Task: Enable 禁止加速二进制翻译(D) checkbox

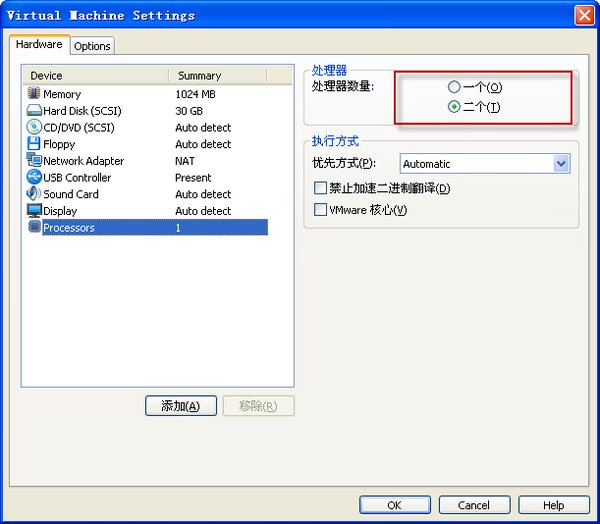Action: (x=320, y=188)
